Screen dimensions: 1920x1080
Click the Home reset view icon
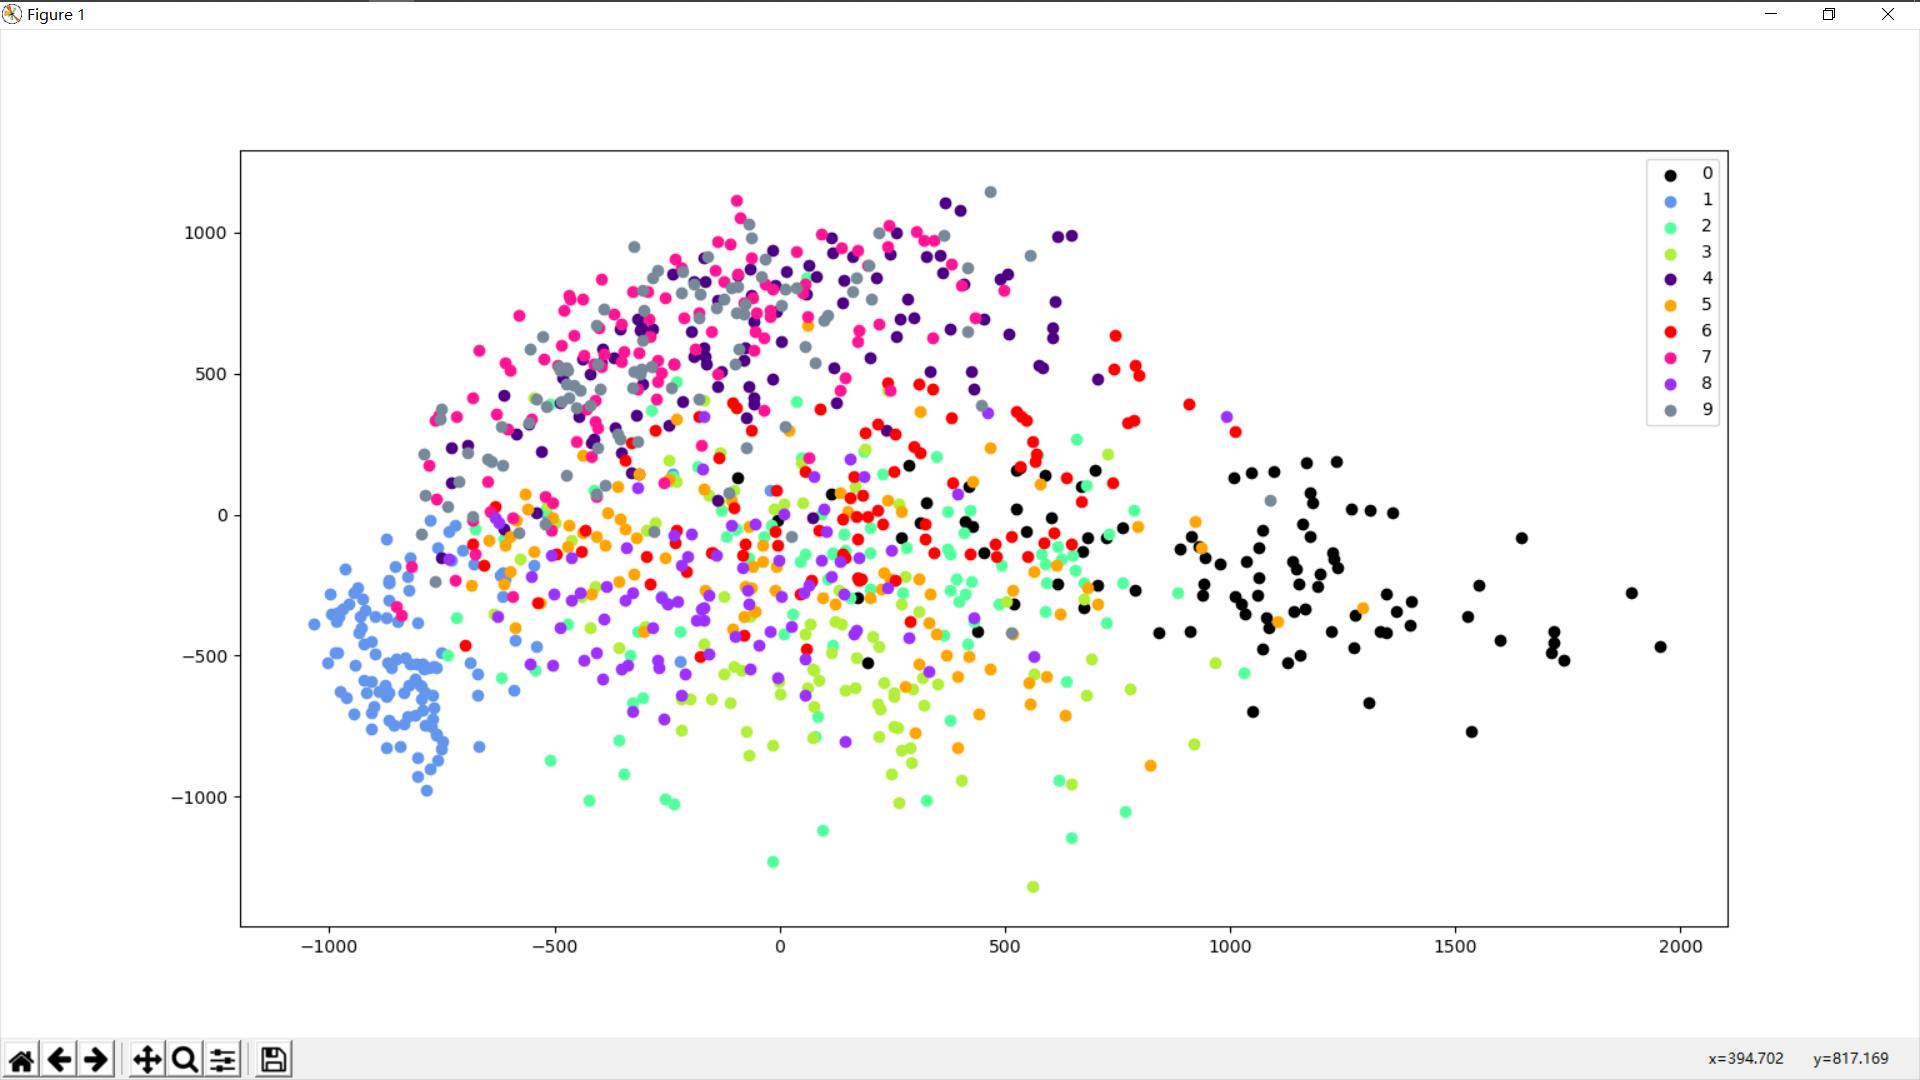tap(21, 1059)
